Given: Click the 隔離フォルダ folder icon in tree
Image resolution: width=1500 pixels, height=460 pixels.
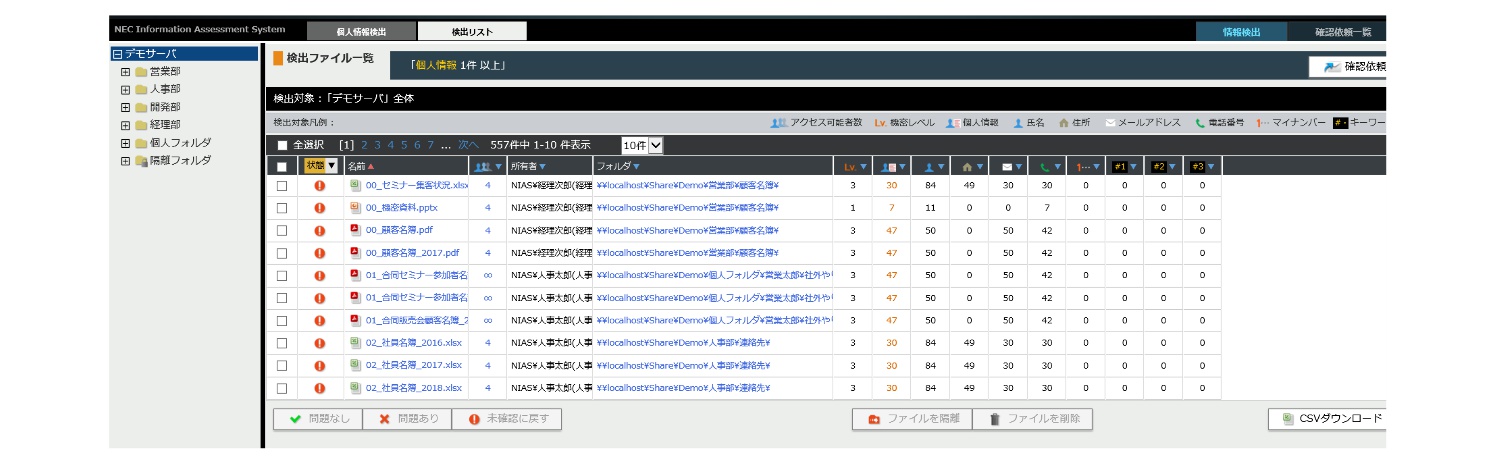Looking at the screenshot, I should [x=141, y=161].
